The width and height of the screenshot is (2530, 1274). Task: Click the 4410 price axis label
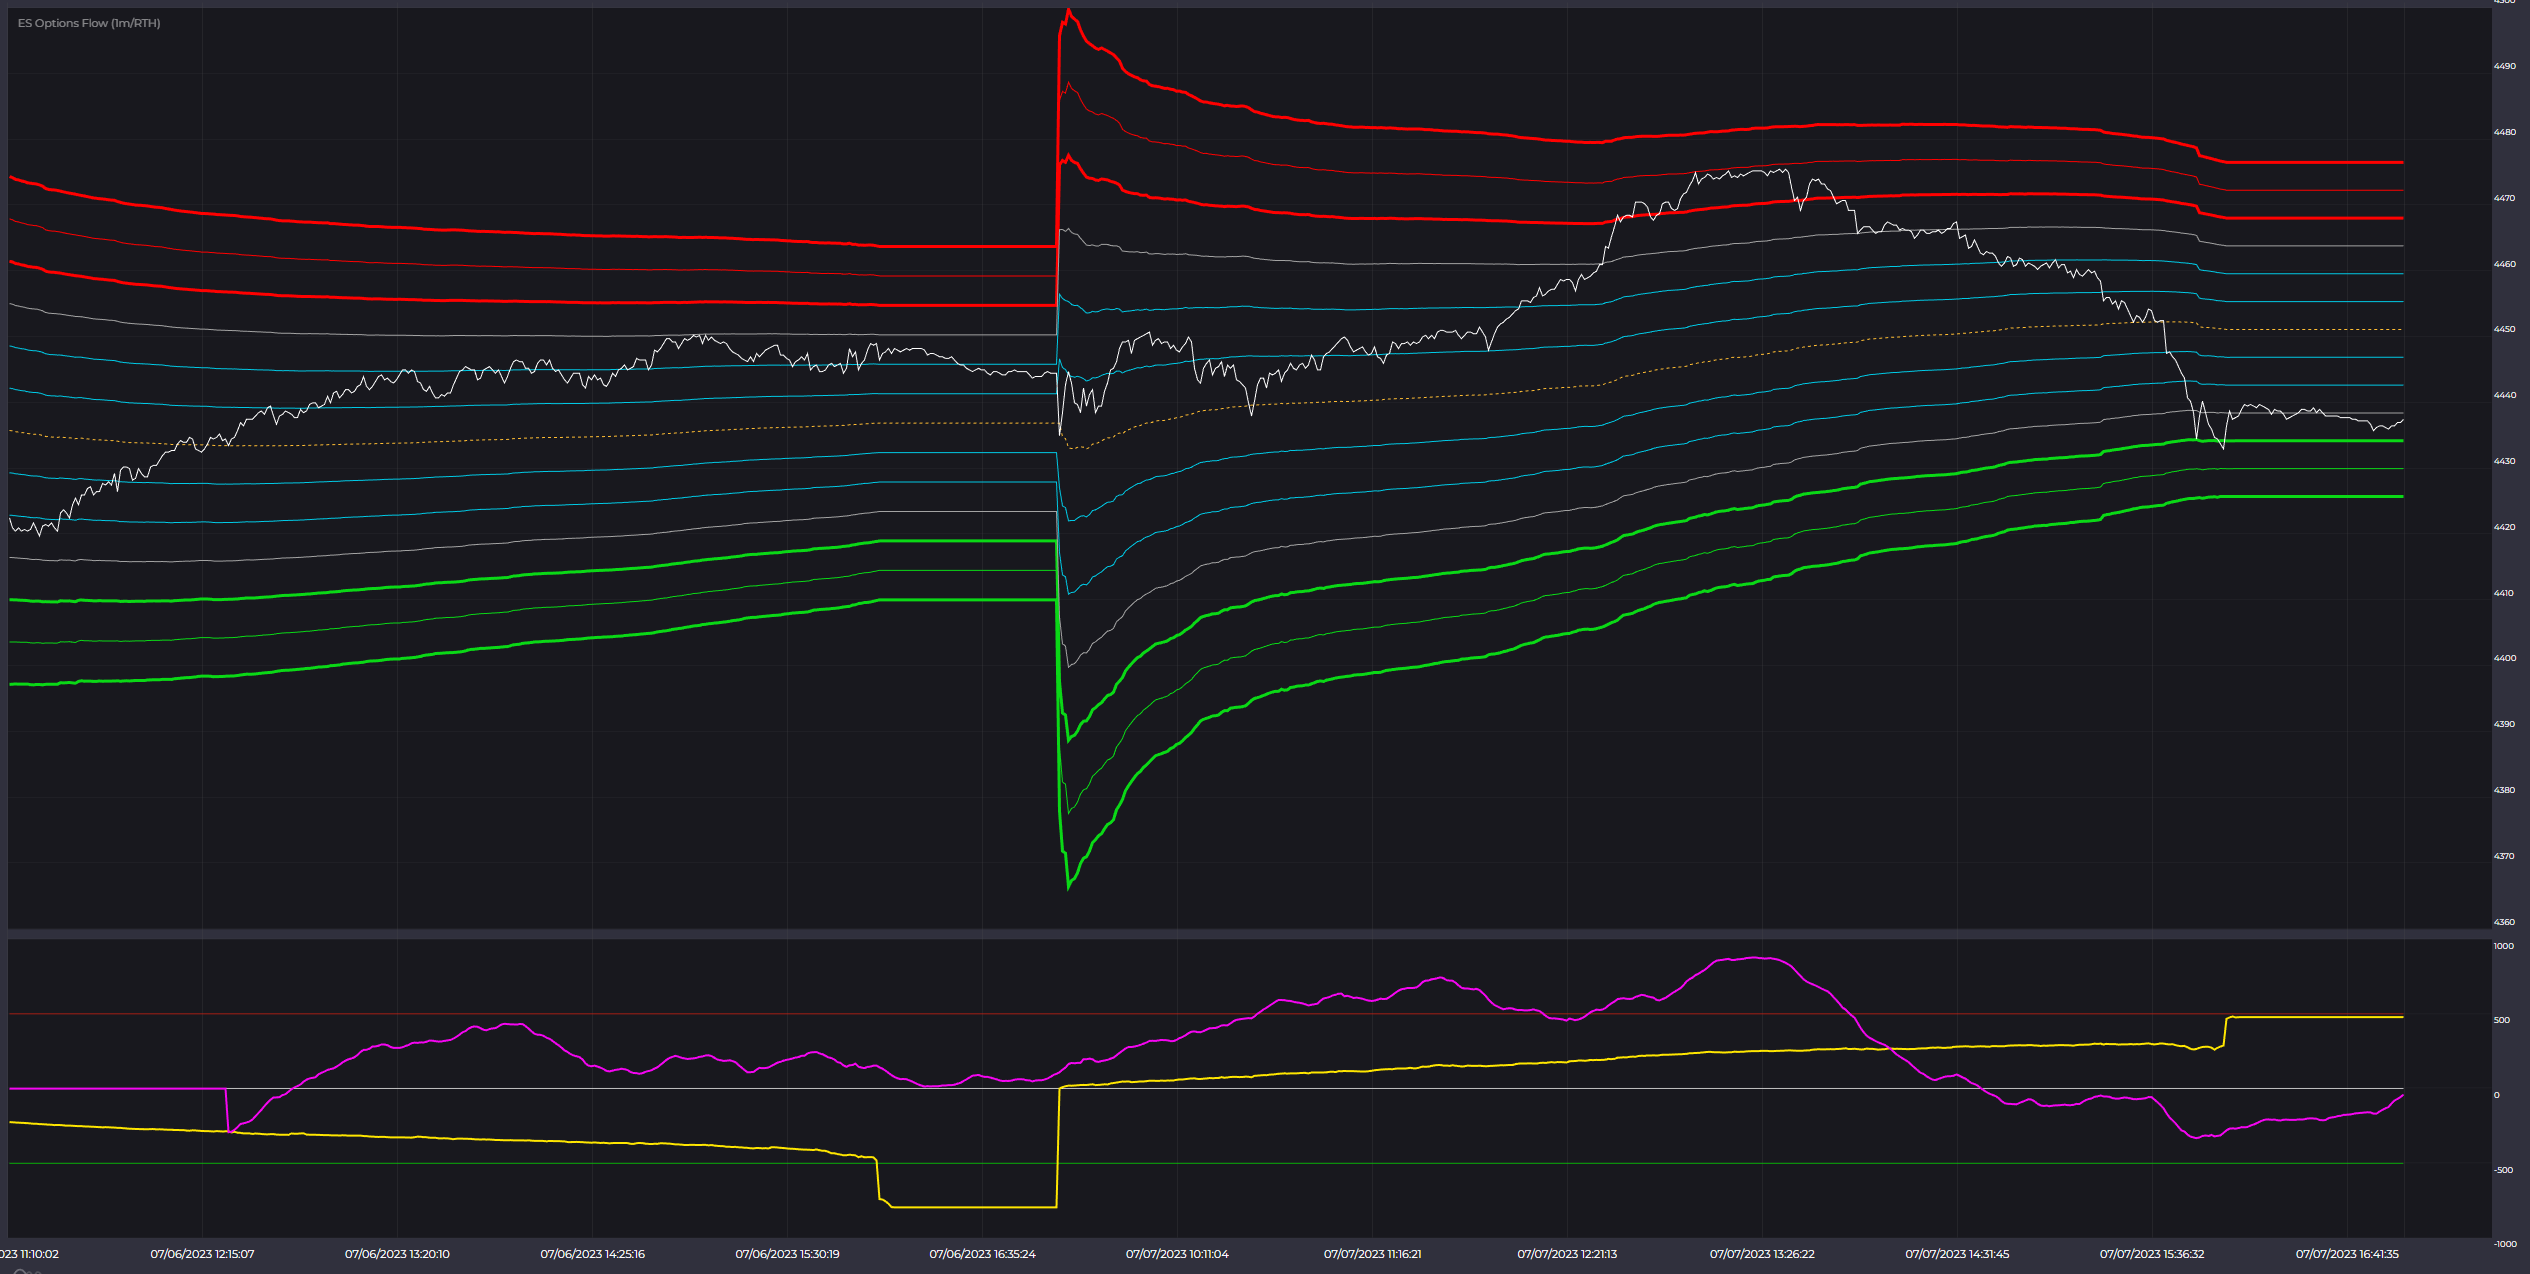click(2504, 593)
